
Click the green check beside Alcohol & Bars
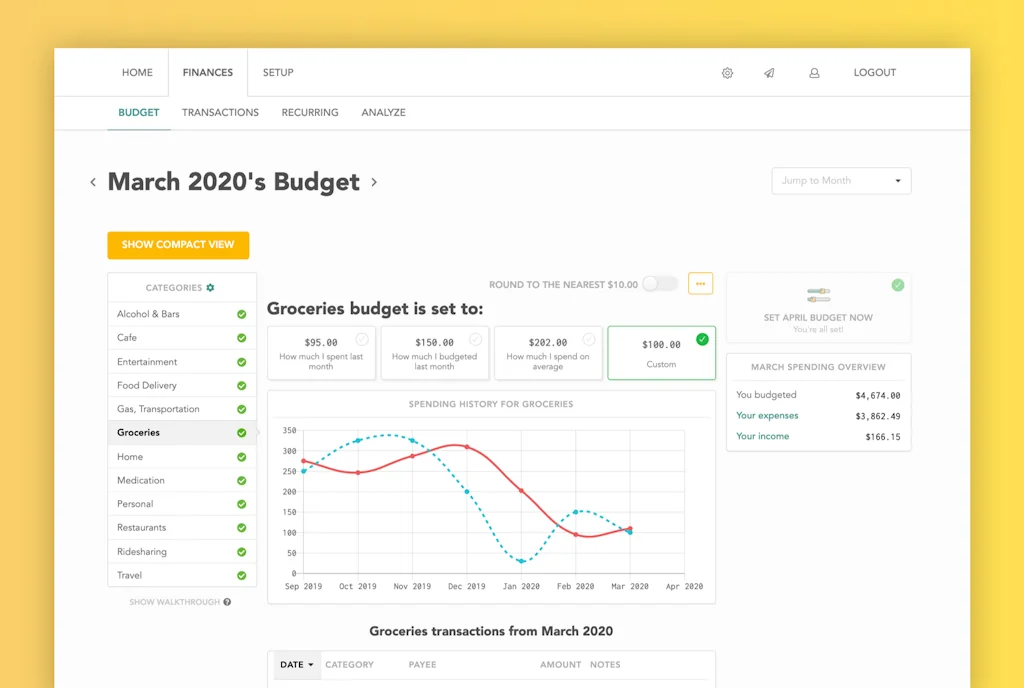(x=242, y=315)
